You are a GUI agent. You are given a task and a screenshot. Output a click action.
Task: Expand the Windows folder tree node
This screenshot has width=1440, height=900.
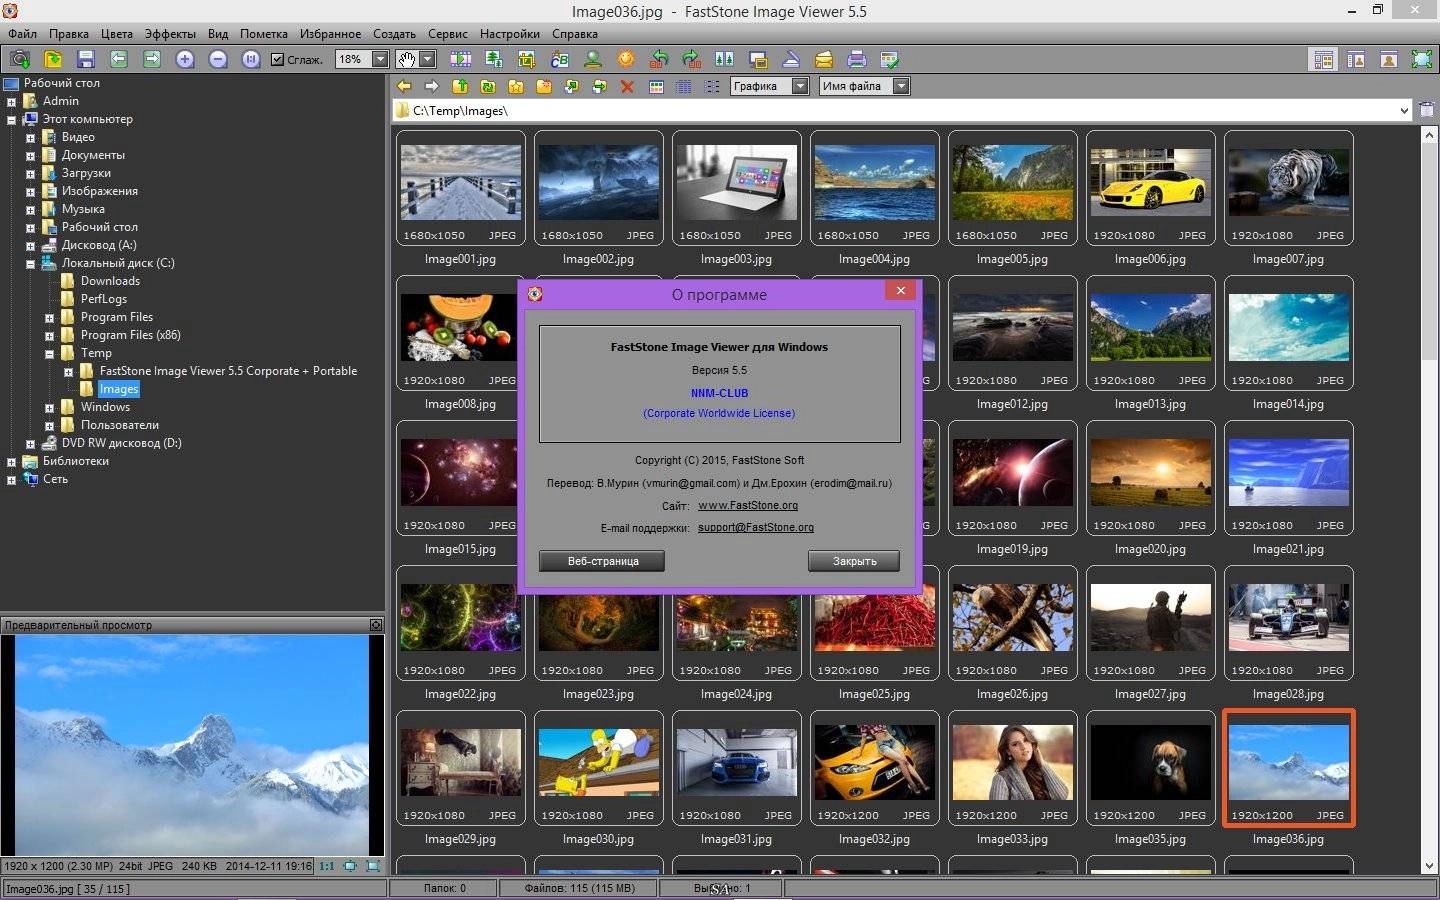click(x=49, y=408)
